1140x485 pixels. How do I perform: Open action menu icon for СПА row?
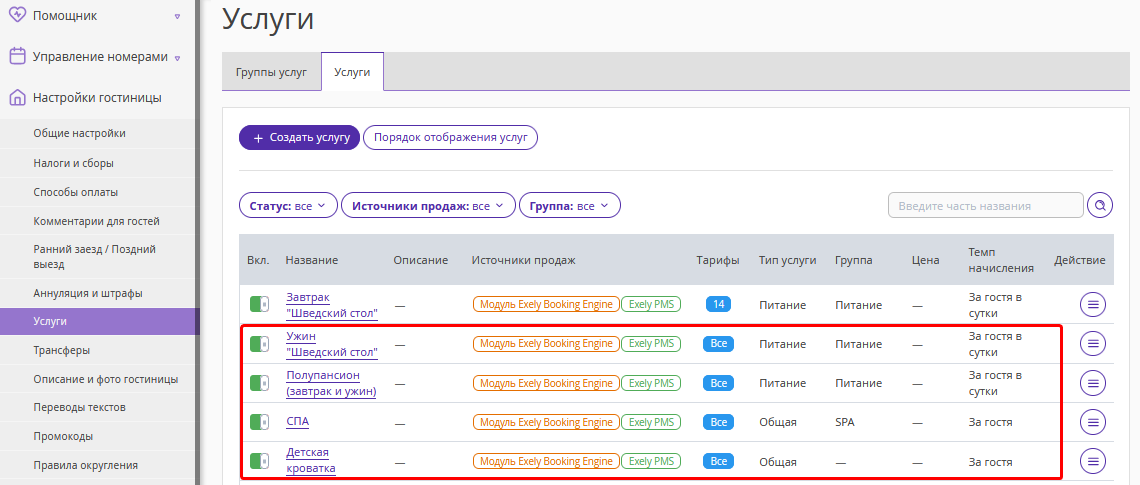click(x=1093, y=422)
